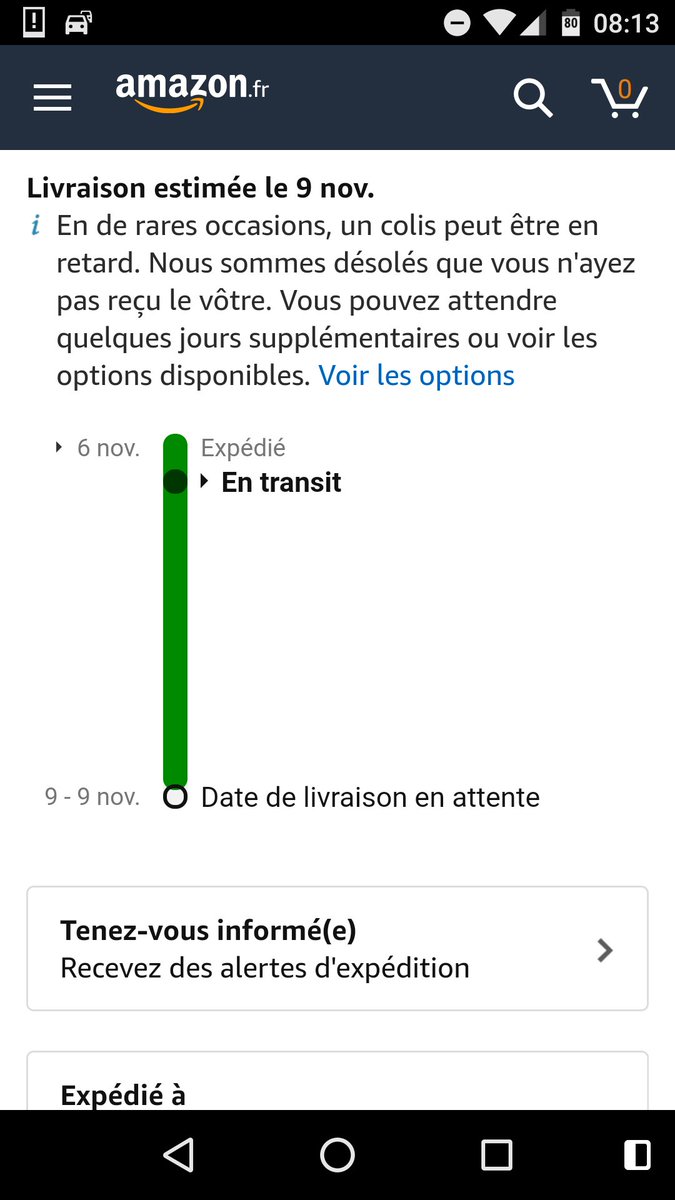Tap the Date de livraison en attente circle
The image size is (675, 1200).
(x=175, y=797)
